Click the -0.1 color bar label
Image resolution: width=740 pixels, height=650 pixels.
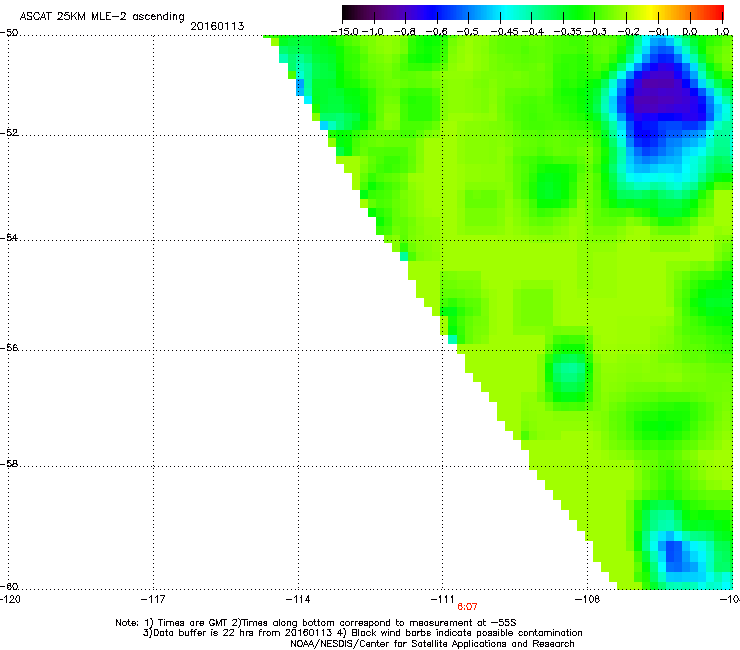click(659, 32)
